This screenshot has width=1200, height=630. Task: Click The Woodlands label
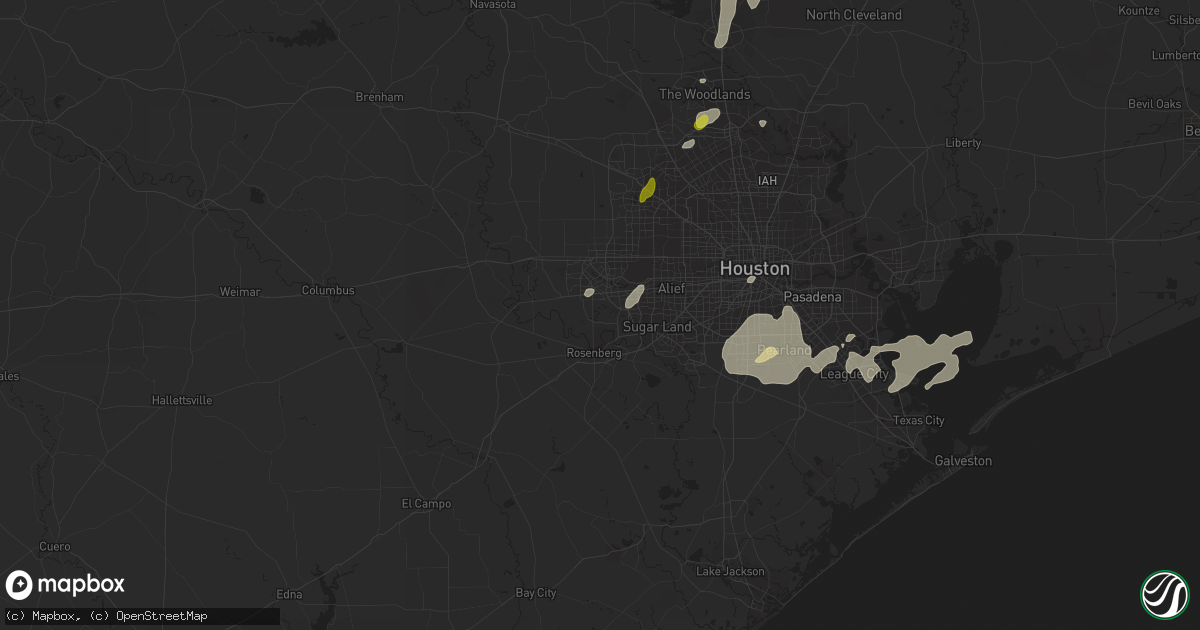(704, 94)
